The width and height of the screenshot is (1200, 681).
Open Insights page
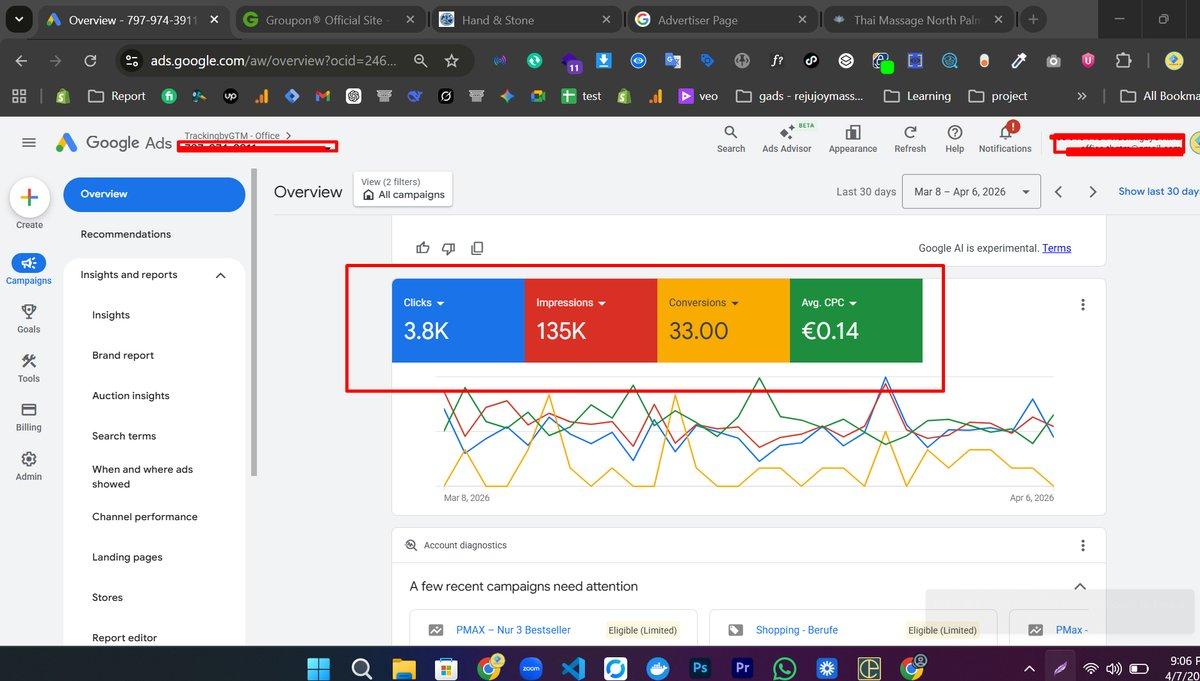111,315
